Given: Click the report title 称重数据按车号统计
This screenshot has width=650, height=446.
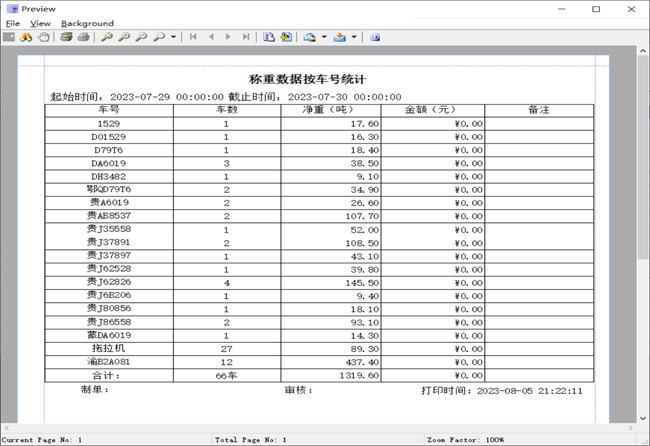Looking at the screenshot, I should coord(307,79).
